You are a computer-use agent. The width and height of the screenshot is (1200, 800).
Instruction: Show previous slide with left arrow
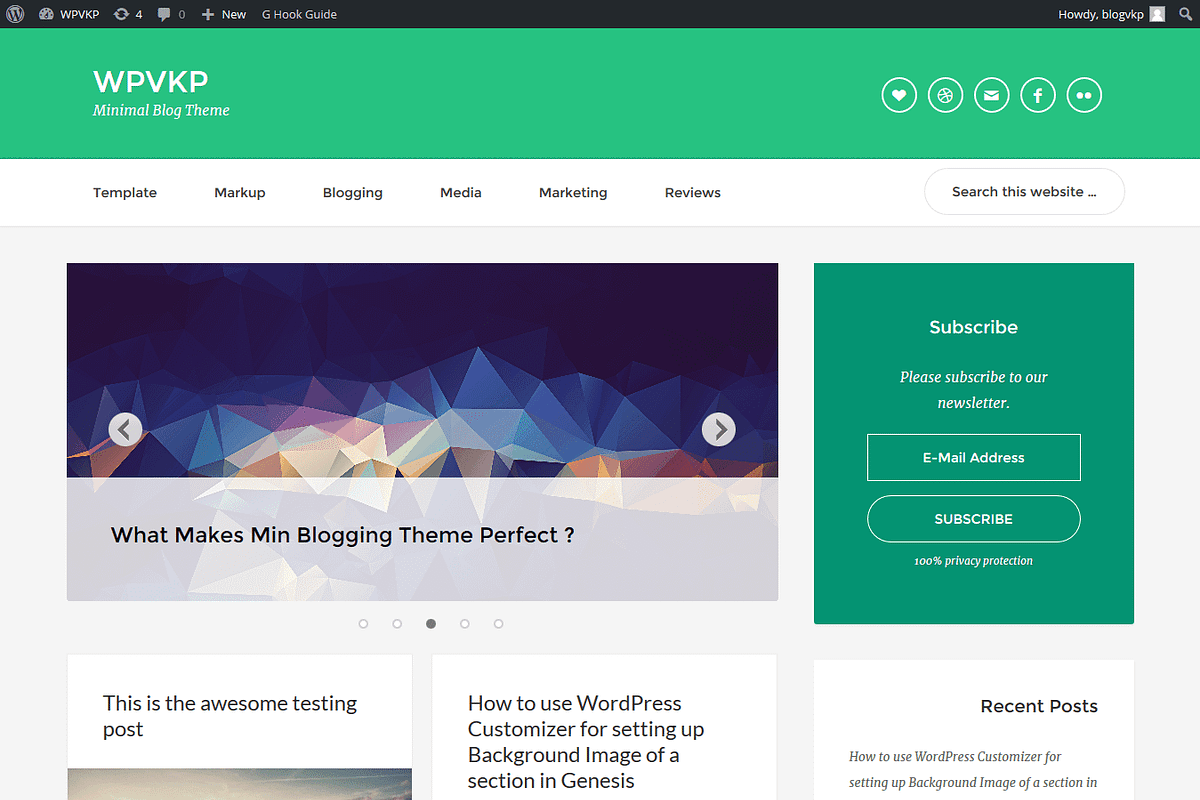(125, 429)
